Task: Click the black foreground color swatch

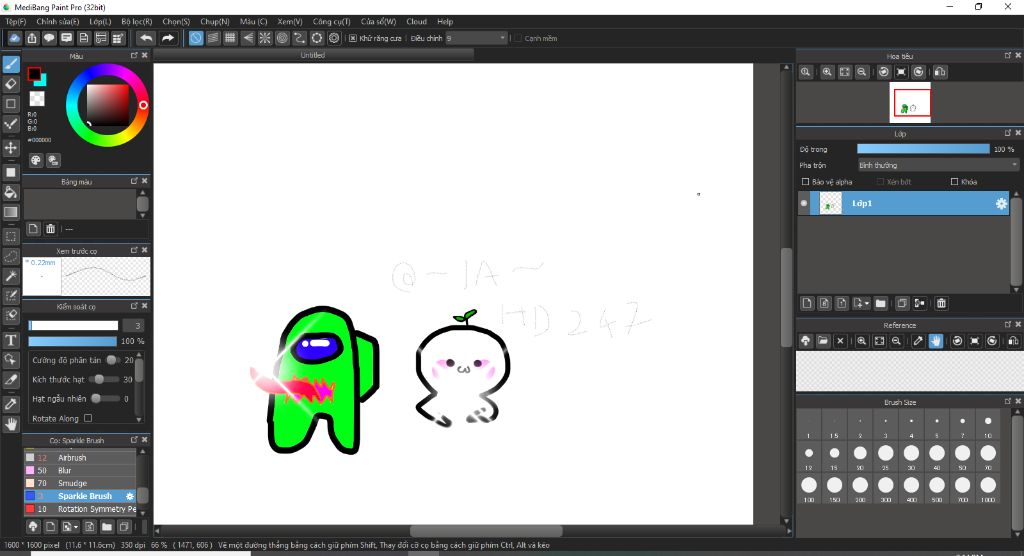Action: (x=34, y=74)
